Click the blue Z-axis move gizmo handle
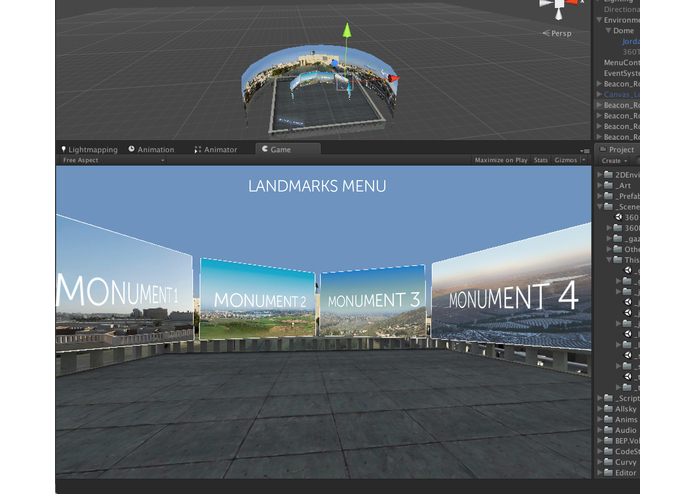This screenshot has width=695, height=494. click(335, 64)
